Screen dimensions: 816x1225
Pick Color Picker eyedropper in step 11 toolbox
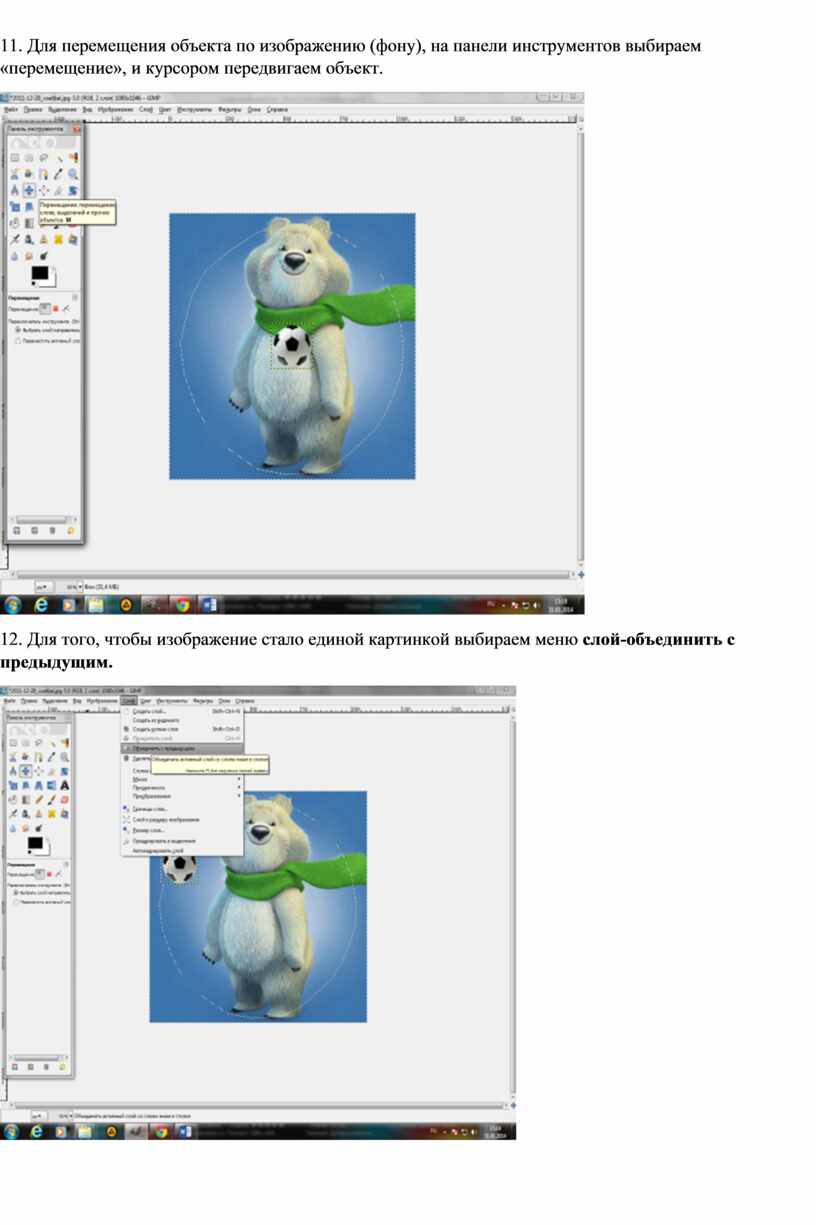point(58,173)
